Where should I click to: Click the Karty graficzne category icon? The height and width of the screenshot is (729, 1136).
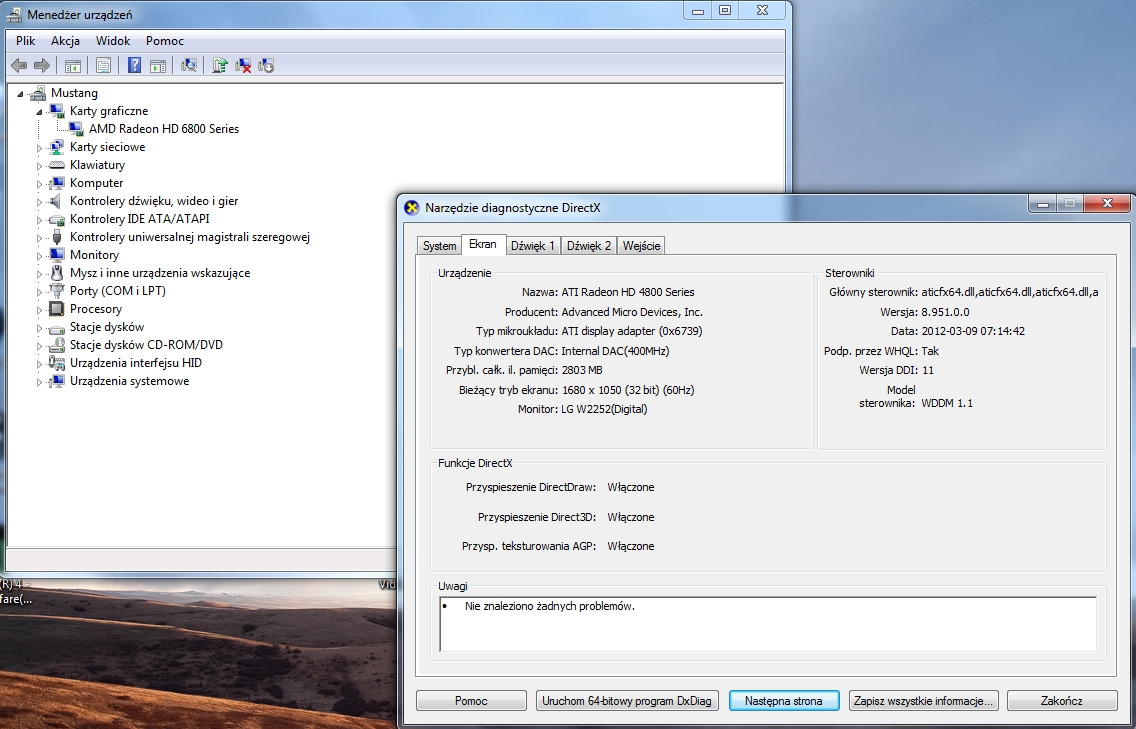point(57,111)
